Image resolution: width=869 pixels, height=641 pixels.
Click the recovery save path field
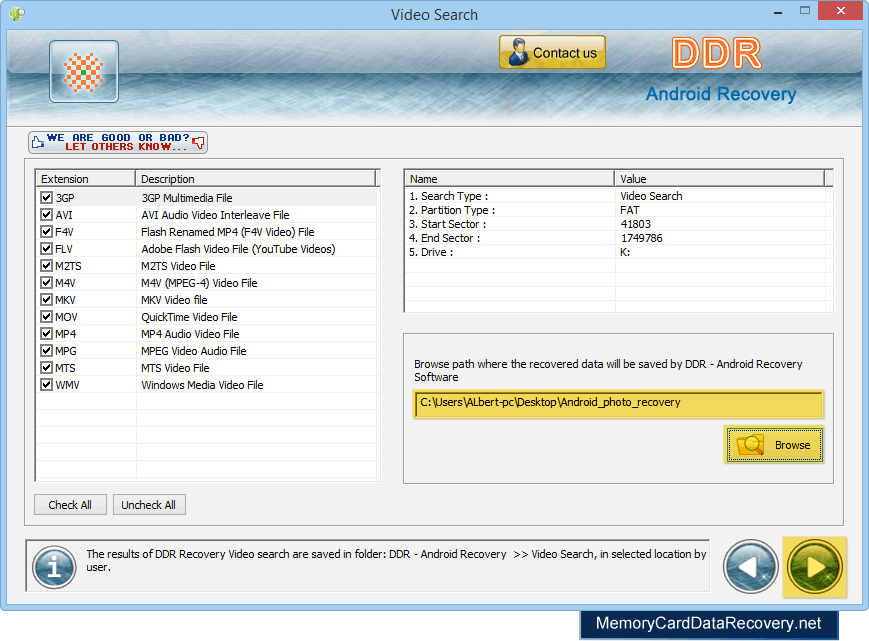(x=618, y=403)
